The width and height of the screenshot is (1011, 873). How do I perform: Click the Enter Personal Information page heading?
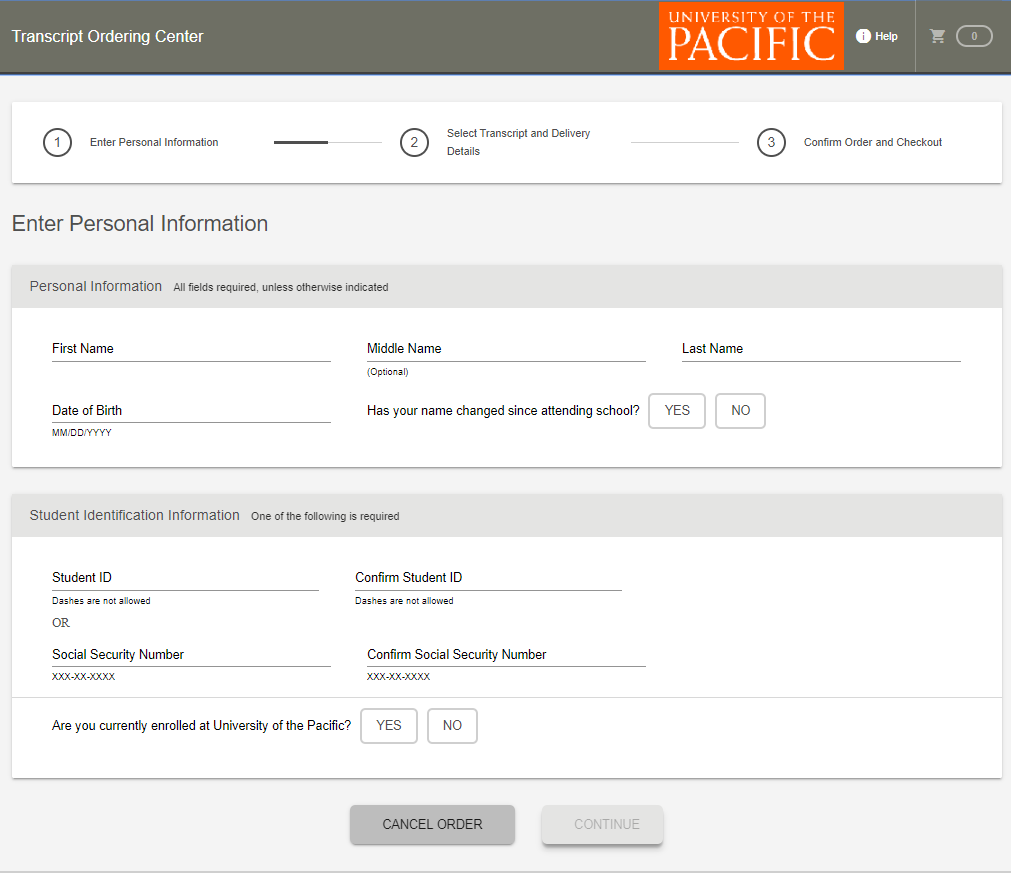[140, 224]
